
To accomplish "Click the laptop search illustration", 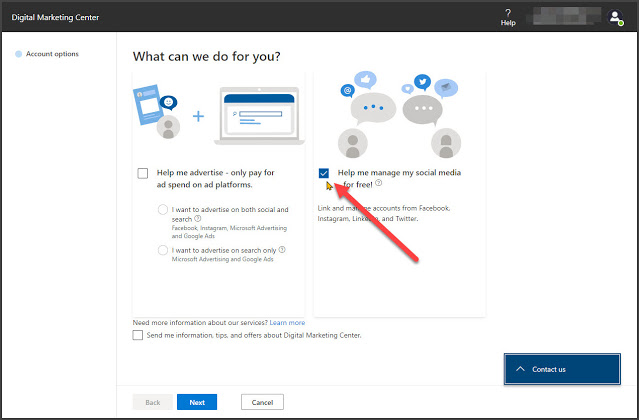I will tap(259, 116).
